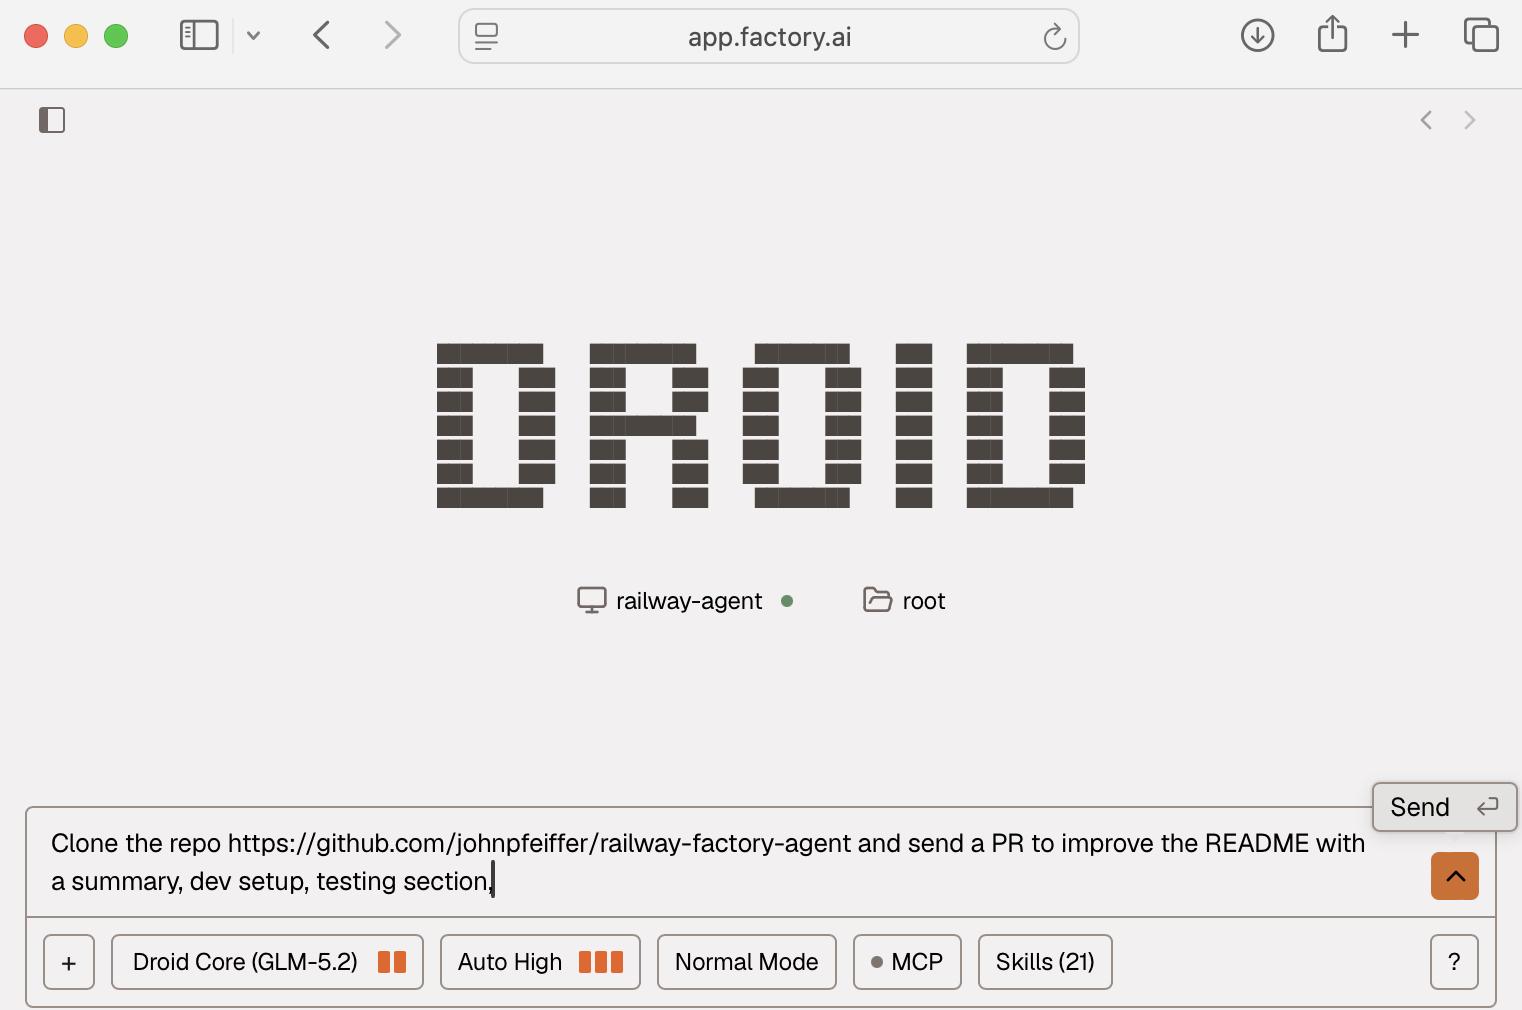Viewport: 1522px width, 1010px height.
Task: Toggle MCP servers status
Action: 907,962
